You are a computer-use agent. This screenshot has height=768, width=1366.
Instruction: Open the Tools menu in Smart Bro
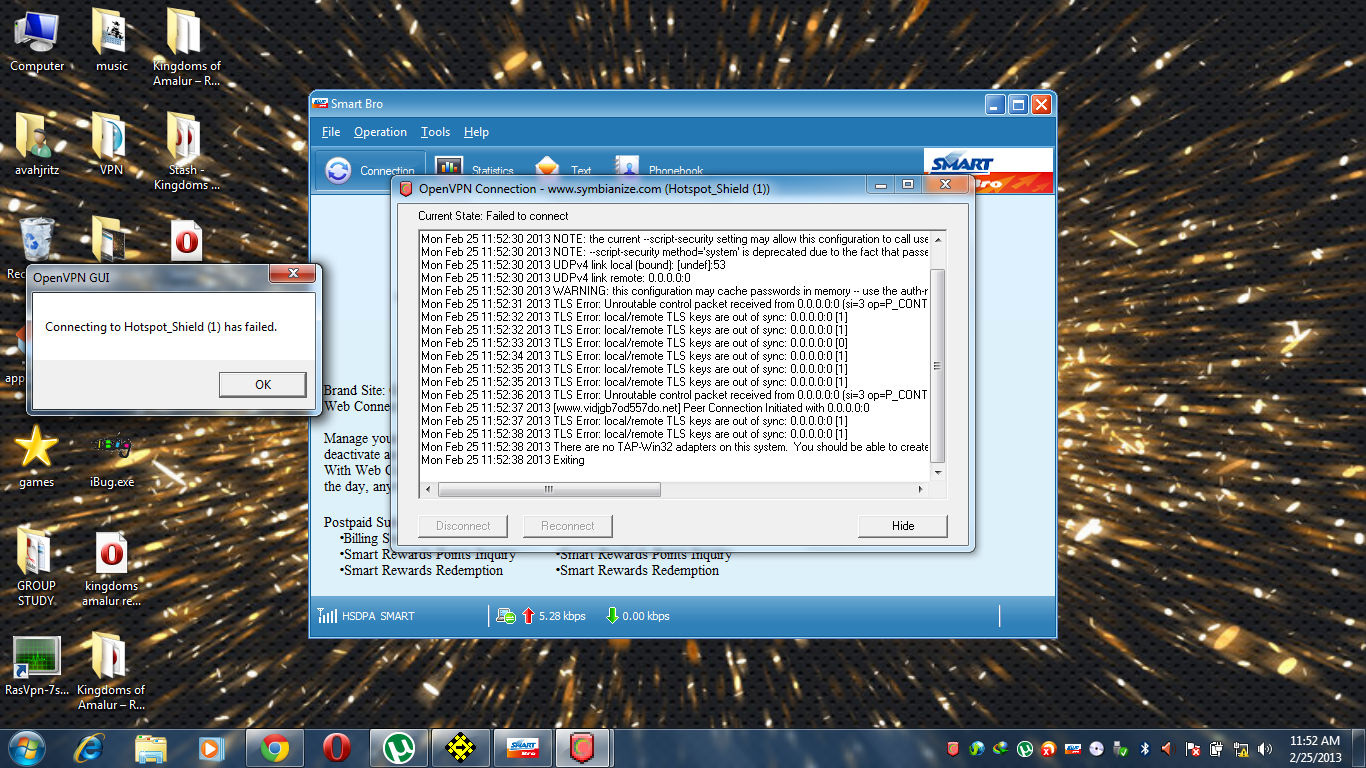click(435, 132)
